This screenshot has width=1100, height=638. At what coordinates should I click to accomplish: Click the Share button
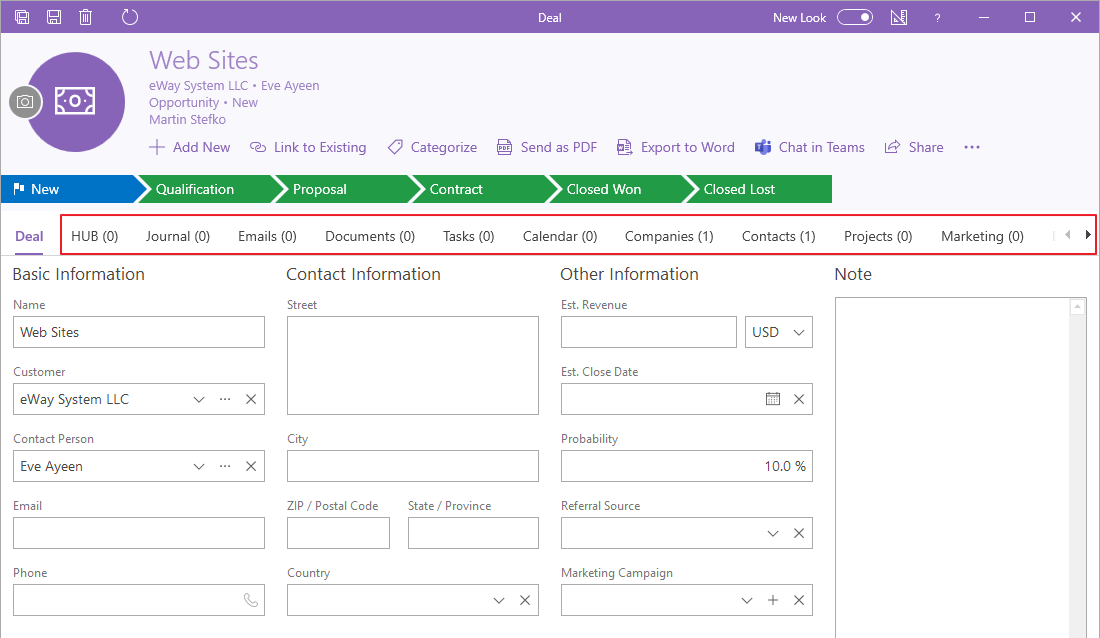click(x=914, y=147)
